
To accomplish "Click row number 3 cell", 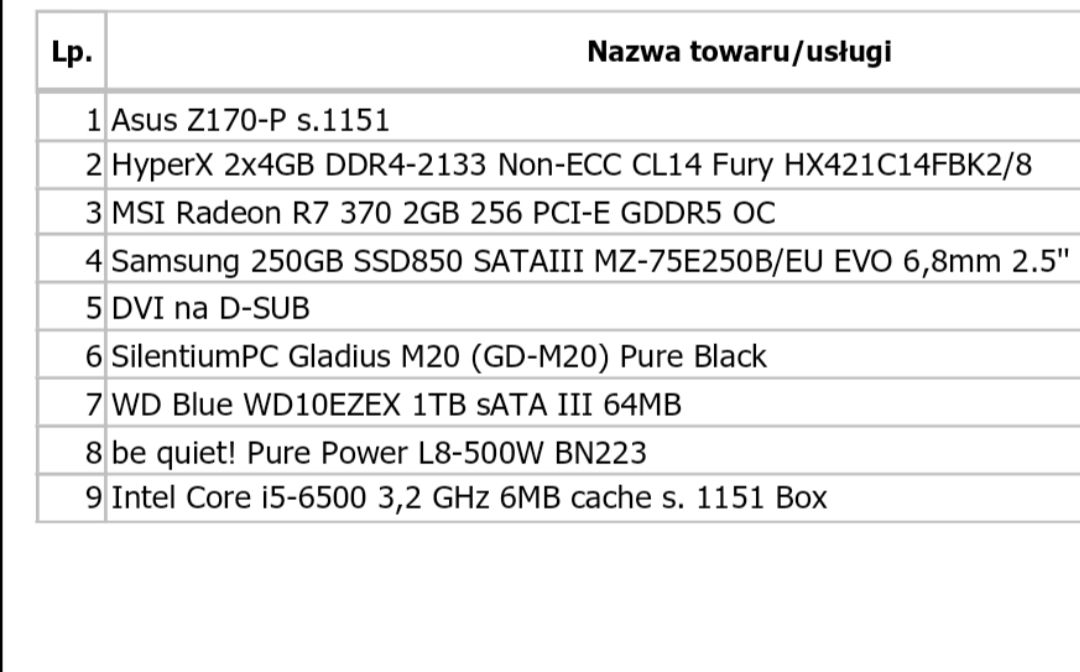I will (x=93, y=213).
